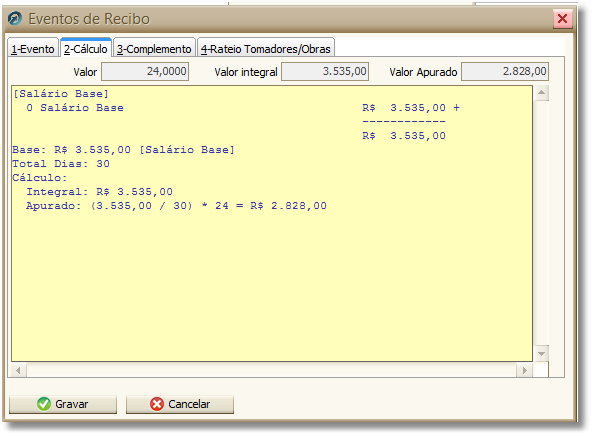Click the vertical scrollbar track

[541, 223]
